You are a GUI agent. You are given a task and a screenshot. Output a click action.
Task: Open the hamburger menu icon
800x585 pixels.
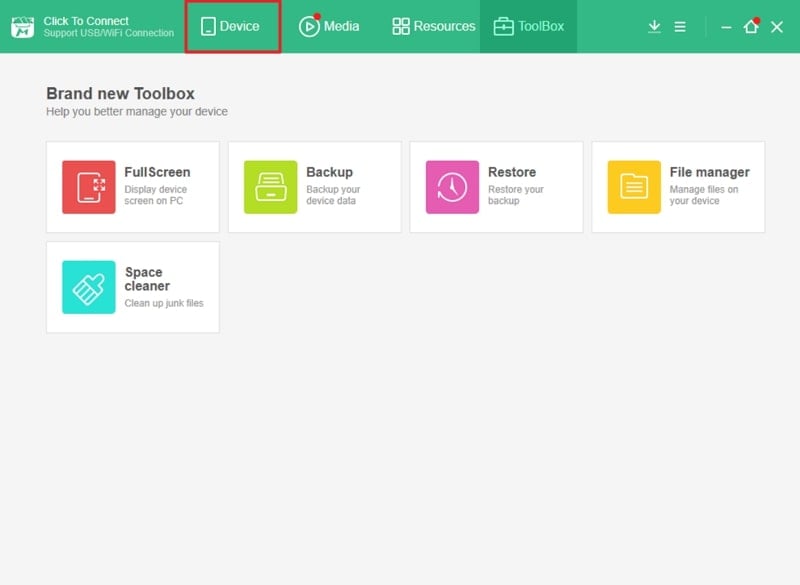pos(680,27)
